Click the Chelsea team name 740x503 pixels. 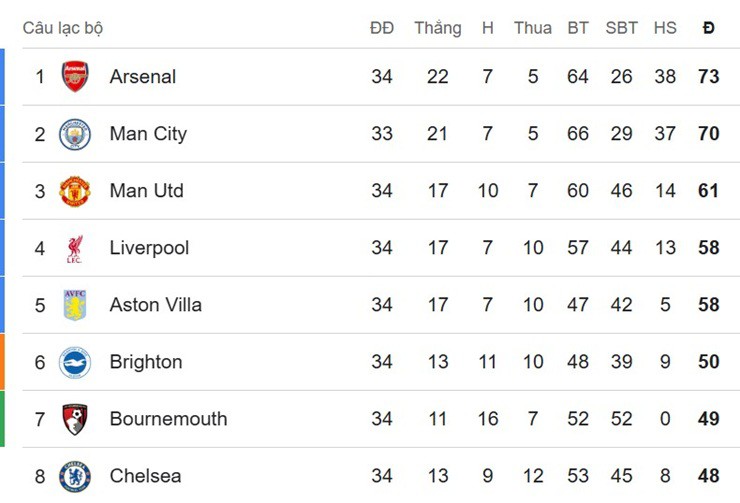(146, 476)
